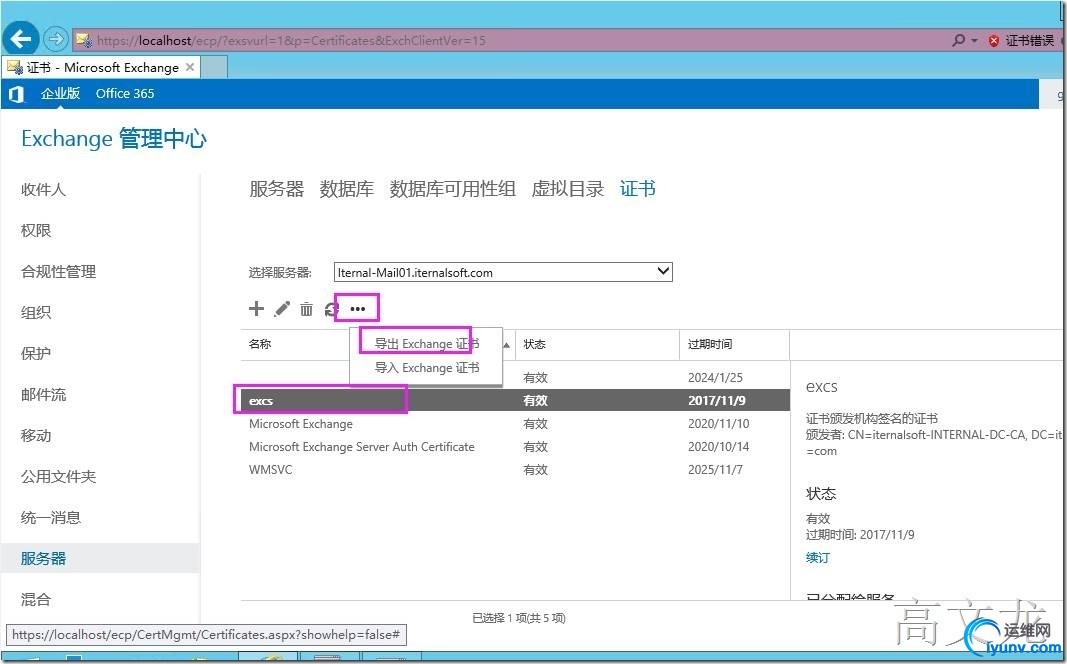Switch to the 数据库 top tab
1067x664 pixels.
(x=347, y=188)
